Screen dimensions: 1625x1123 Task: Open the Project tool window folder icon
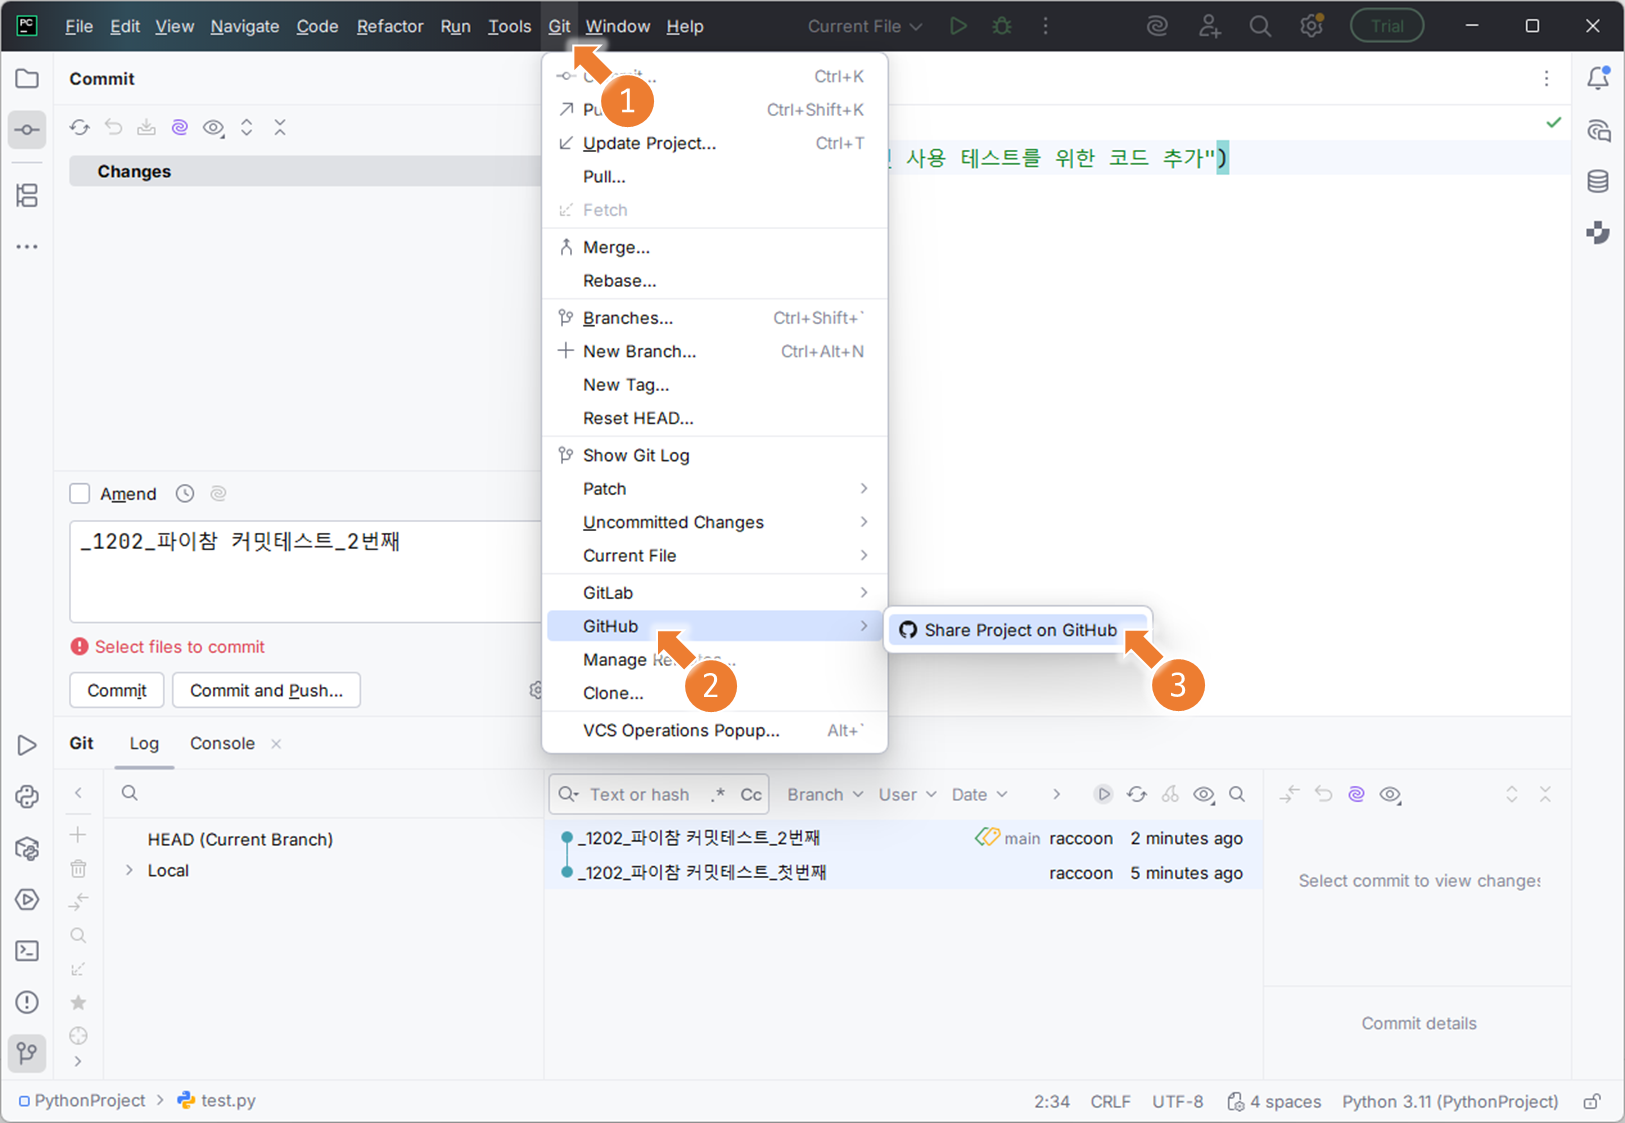pyautogui.click(x=27, y=79)
